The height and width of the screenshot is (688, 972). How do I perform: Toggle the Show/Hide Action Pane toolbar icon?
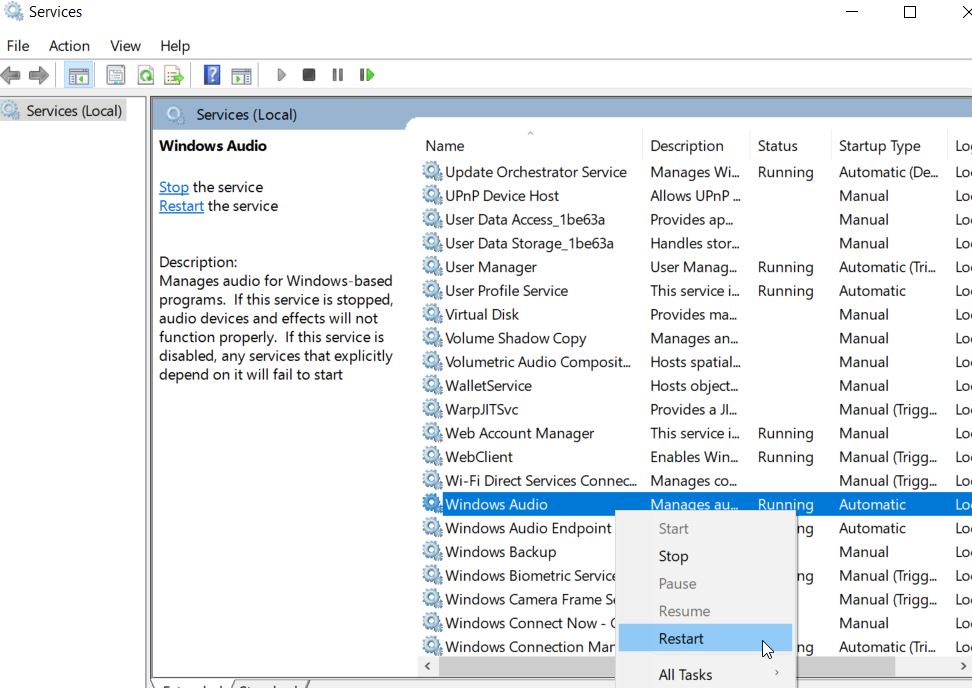point(241,76)
